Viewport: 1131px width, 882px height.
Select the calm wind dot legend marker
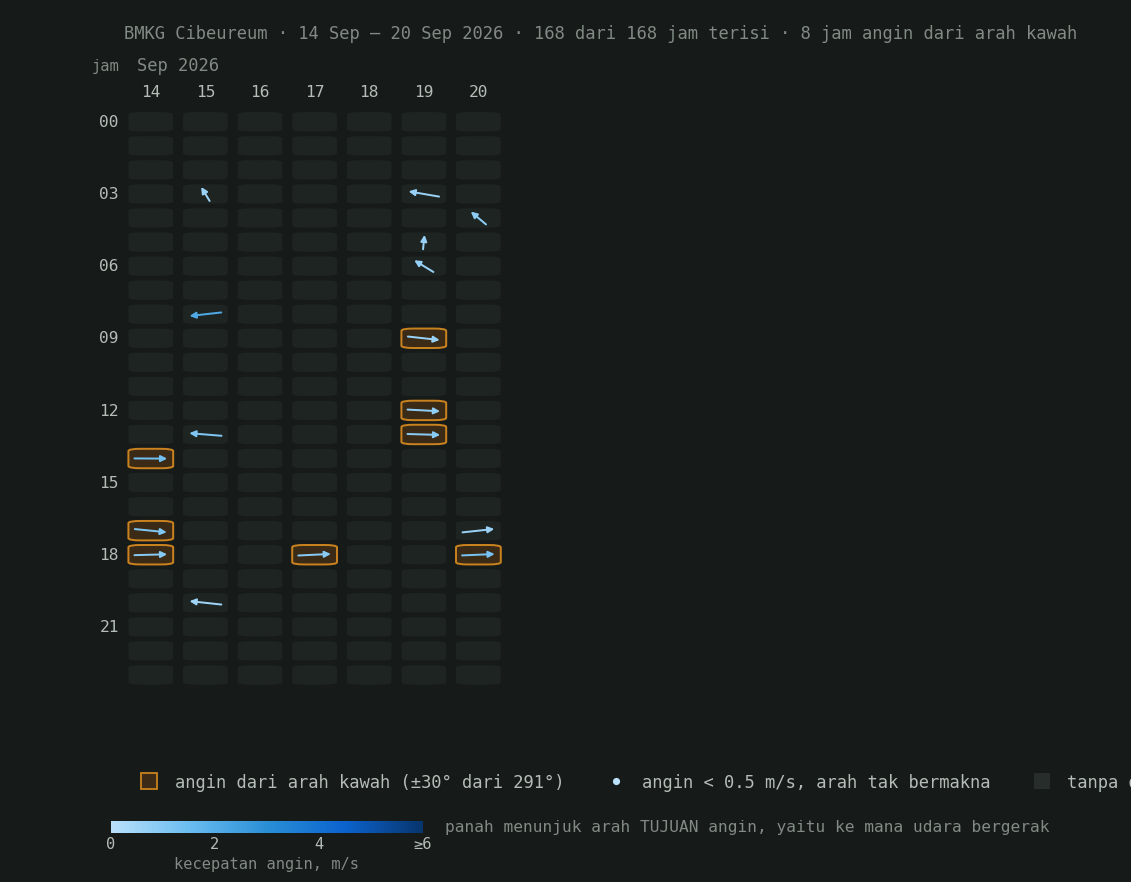tap(616, 781)
